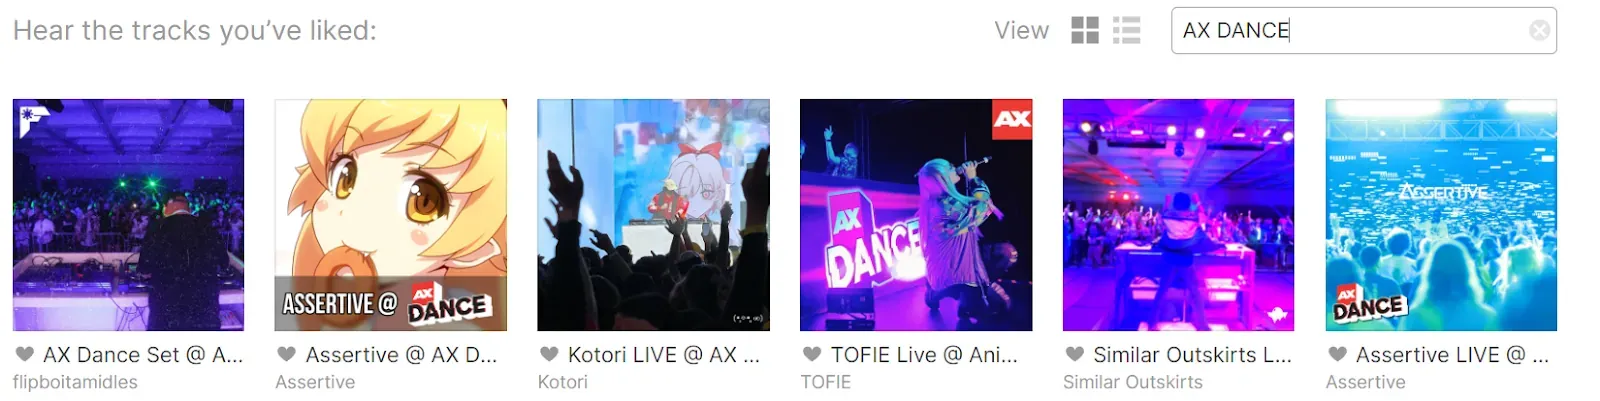Image resolution: width=1600 pixels, height=401 pixels.
Task: Clear the AX DANCE search text
Action: coord(1540,31)
